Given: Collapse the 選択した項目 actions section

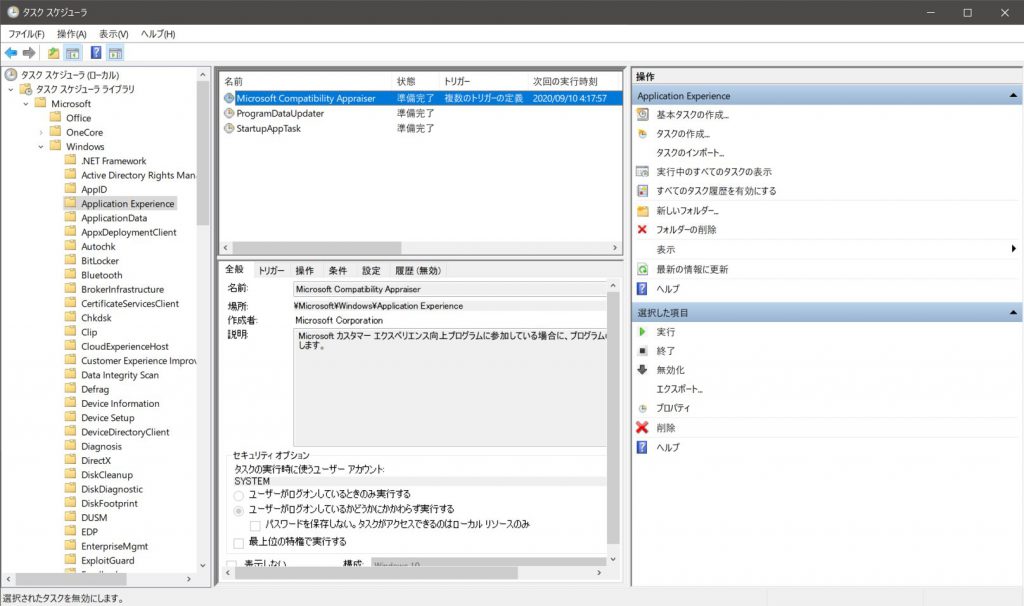Looking at the screenshot, I should coord(1013,313).
